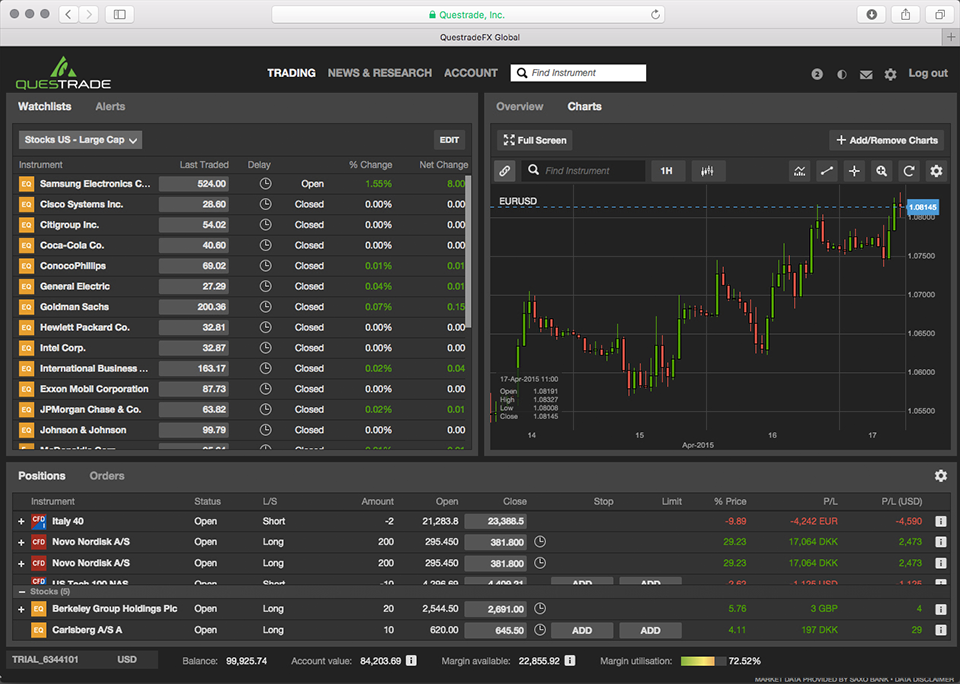The width and height of the screenshot is (960, 684).
Task: Switch to the Overview tab
Action: point(520,107)
